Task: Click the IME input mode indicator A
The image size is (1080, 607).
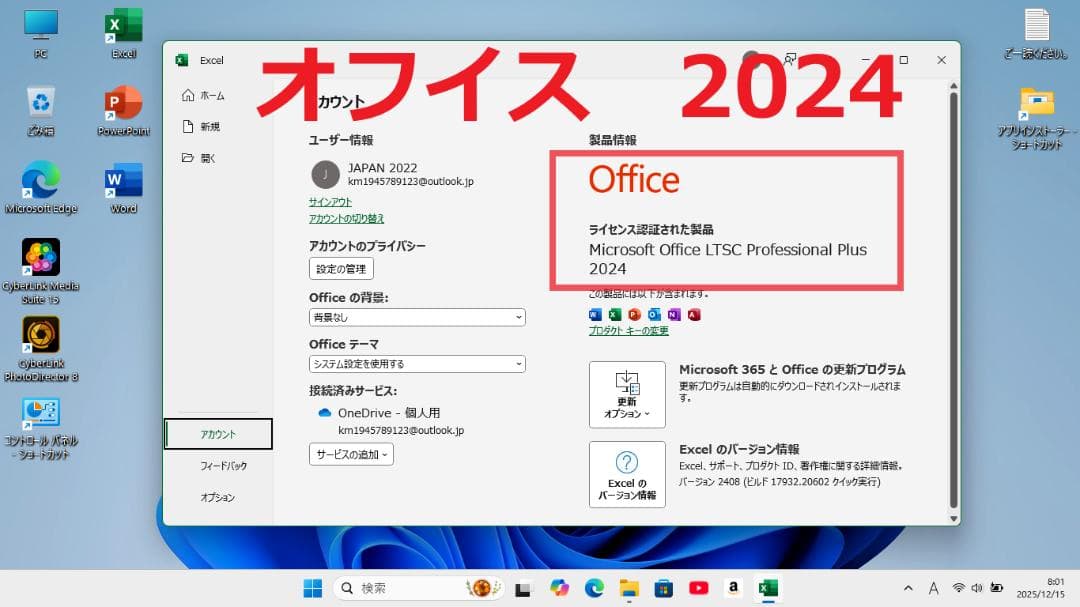Action: [x=933, y=588]
